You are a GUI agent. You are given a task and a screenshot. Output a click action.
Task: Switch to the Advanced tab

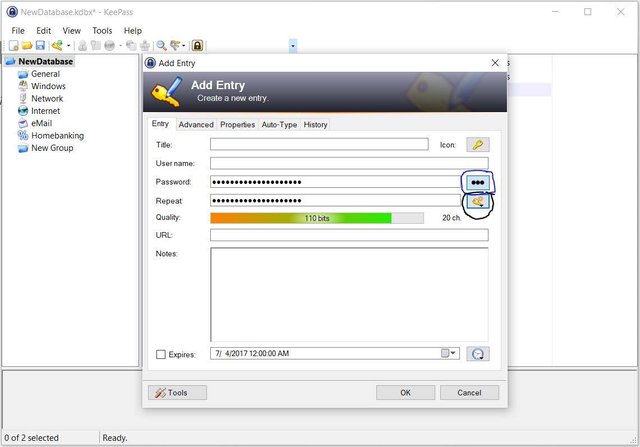point(196,125)
